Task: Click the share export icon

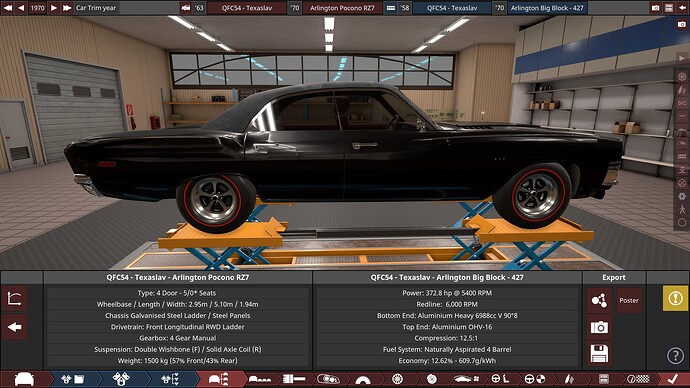Action: [599, 300]
